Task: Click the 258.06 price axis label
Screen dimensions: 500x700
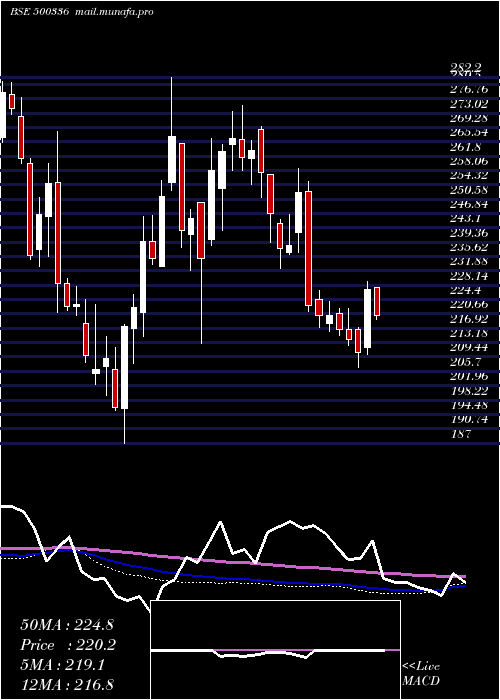Action: tap(469, 161)
